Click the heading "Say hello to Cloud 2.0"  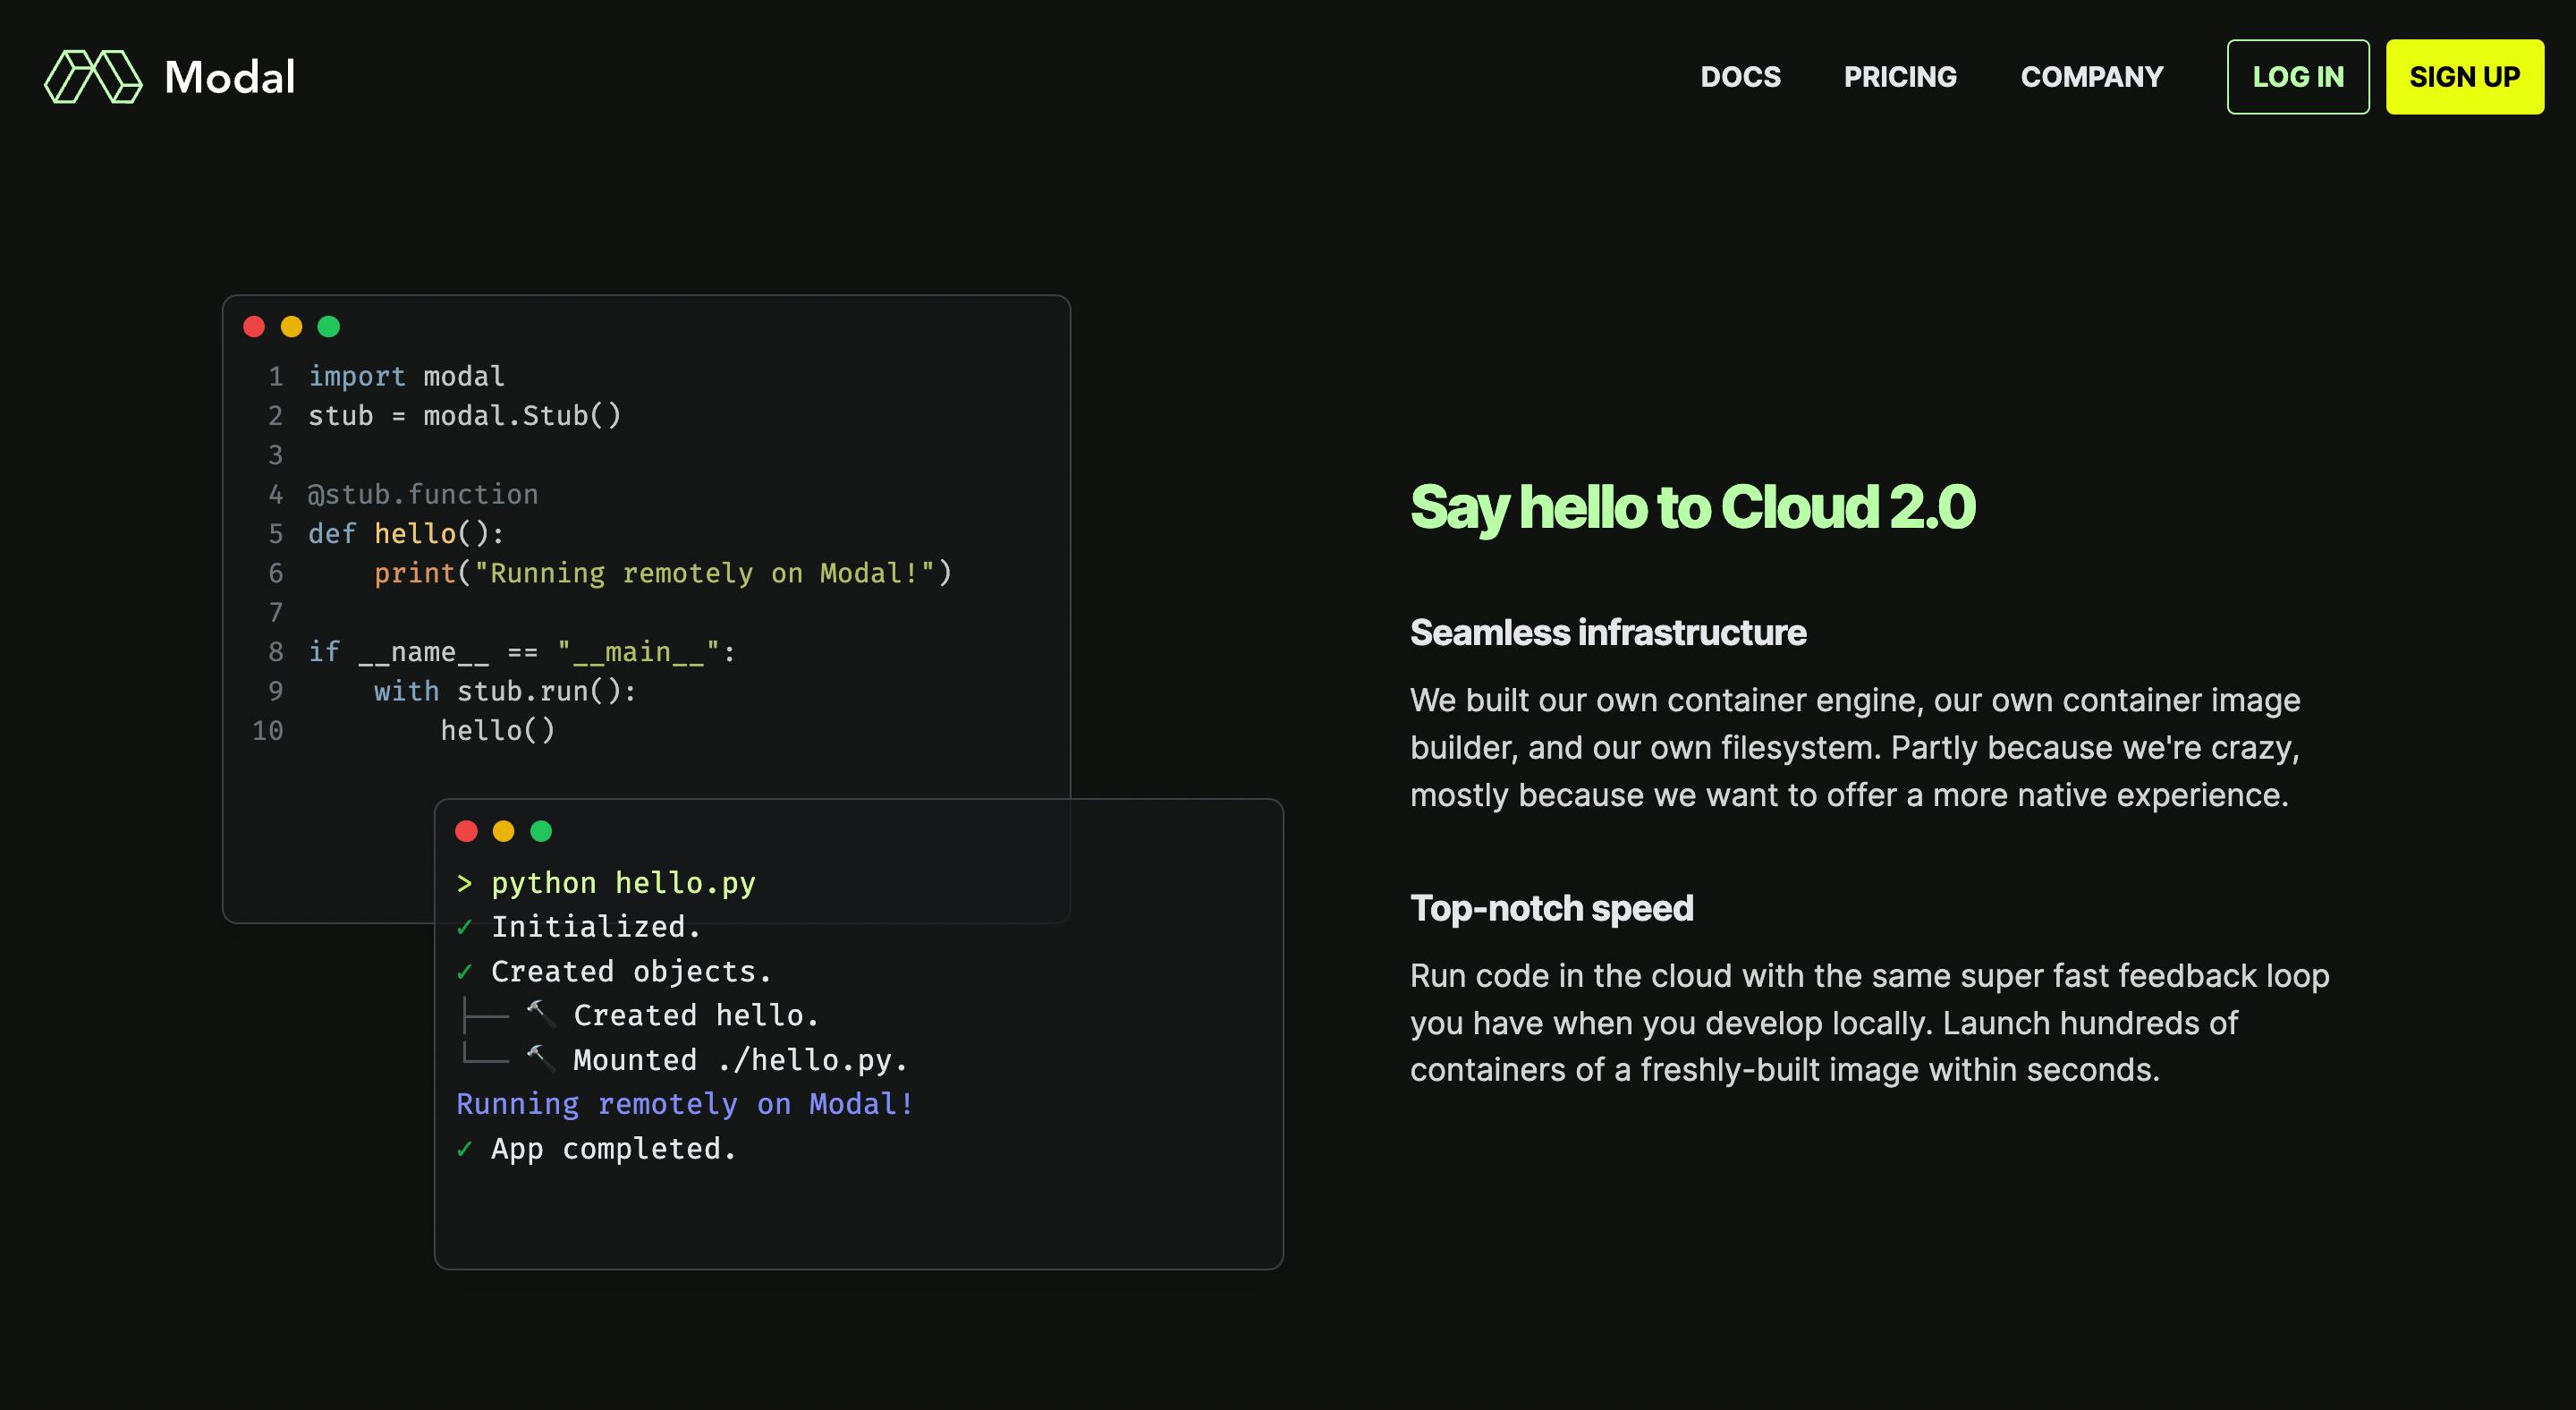point(1693,507)
